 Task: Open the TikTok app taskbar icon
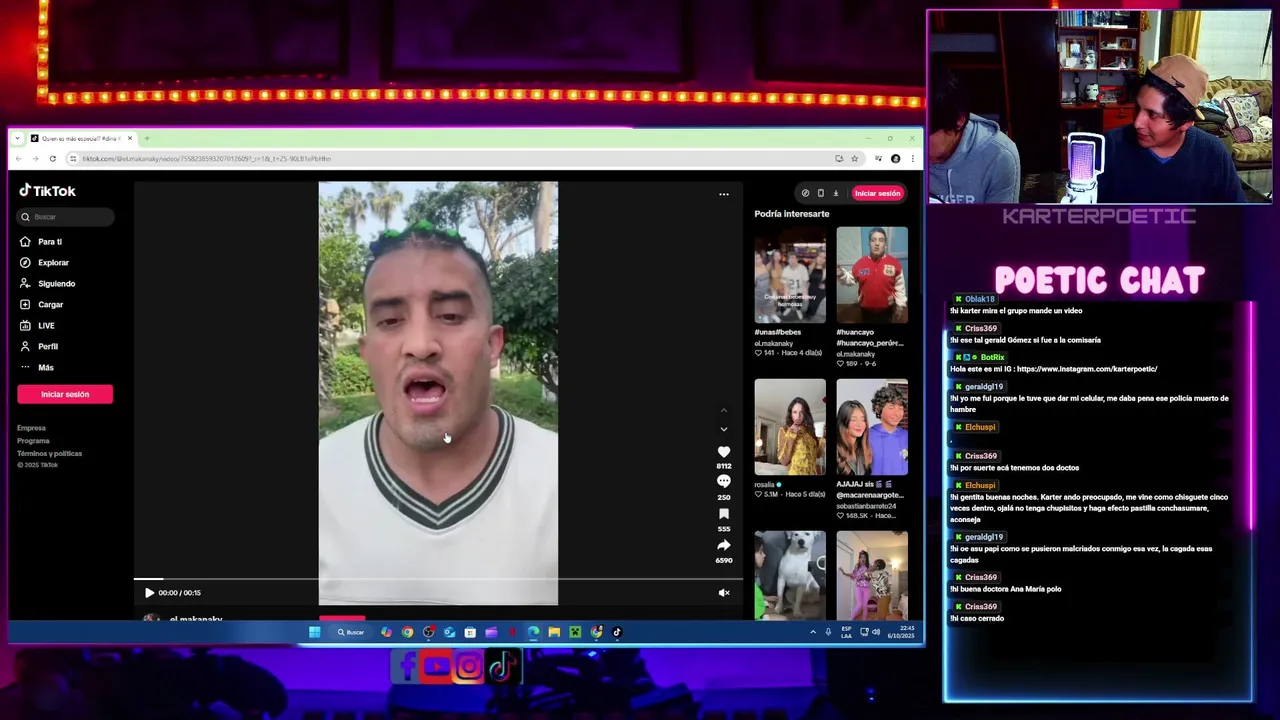coord(617,632)
